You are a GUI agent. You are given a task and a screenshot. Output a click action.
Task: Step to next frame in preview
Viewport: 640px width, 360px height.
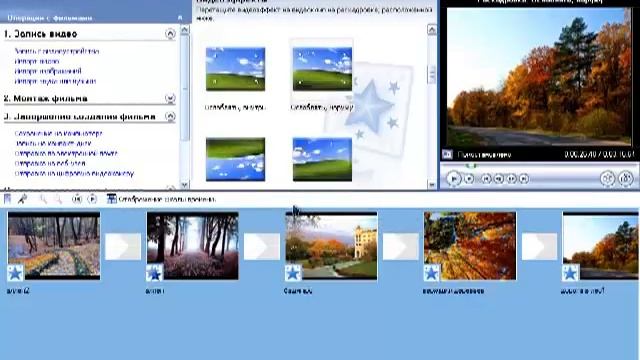click(511, 178)
